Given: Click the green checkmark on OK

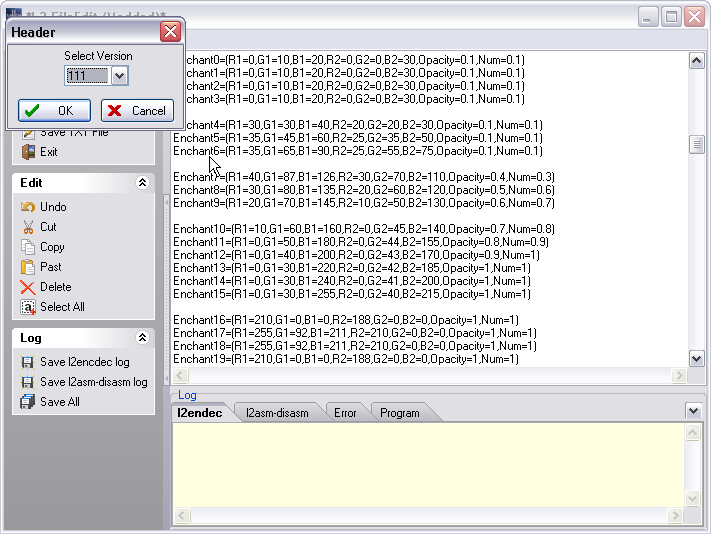Looking at the screenshot, I should tap(32, 111).
